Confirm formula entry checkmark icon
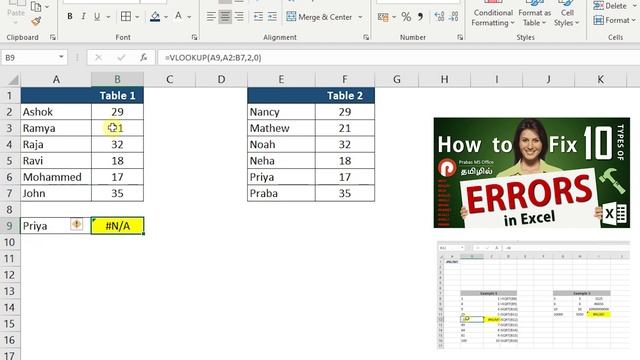 tap(121, 58)
